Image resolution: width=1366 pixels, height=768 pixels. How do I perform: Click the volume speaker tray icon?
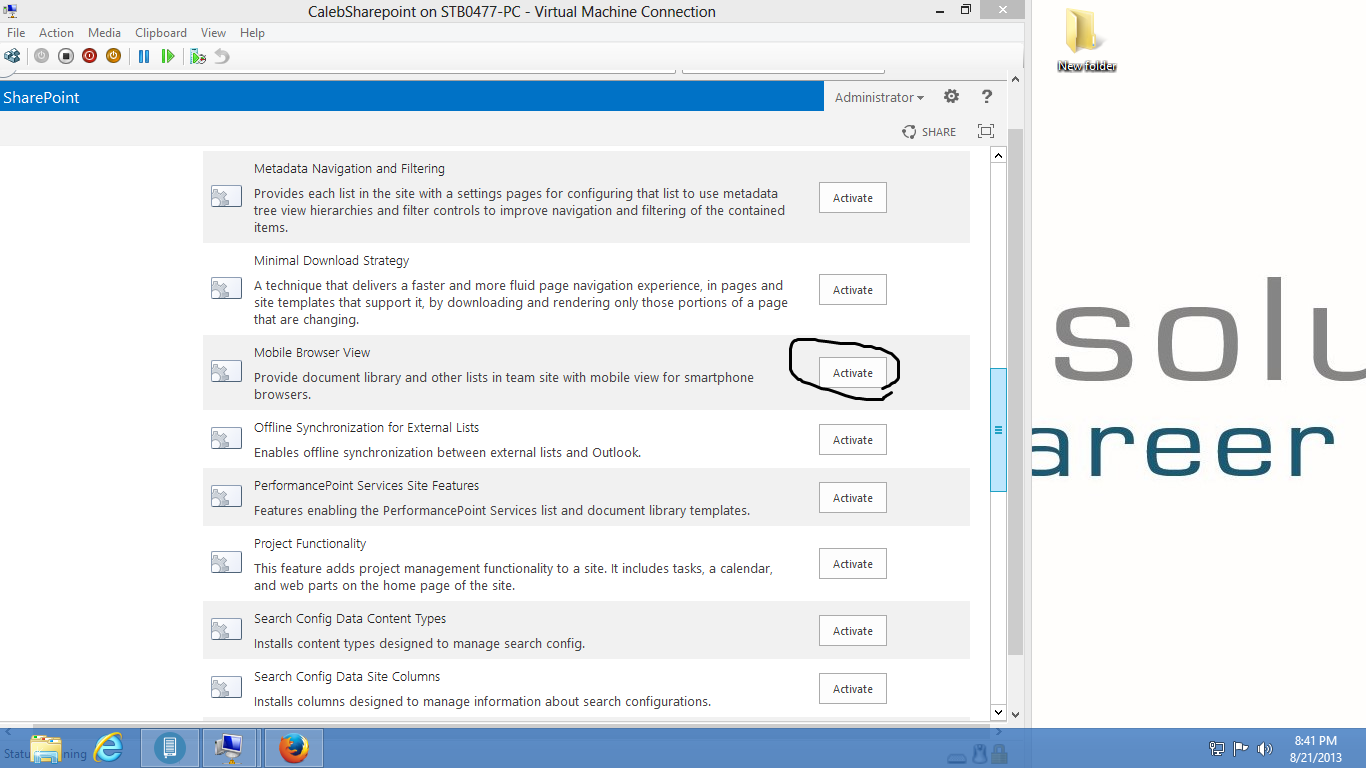(x=1265, y=748)
